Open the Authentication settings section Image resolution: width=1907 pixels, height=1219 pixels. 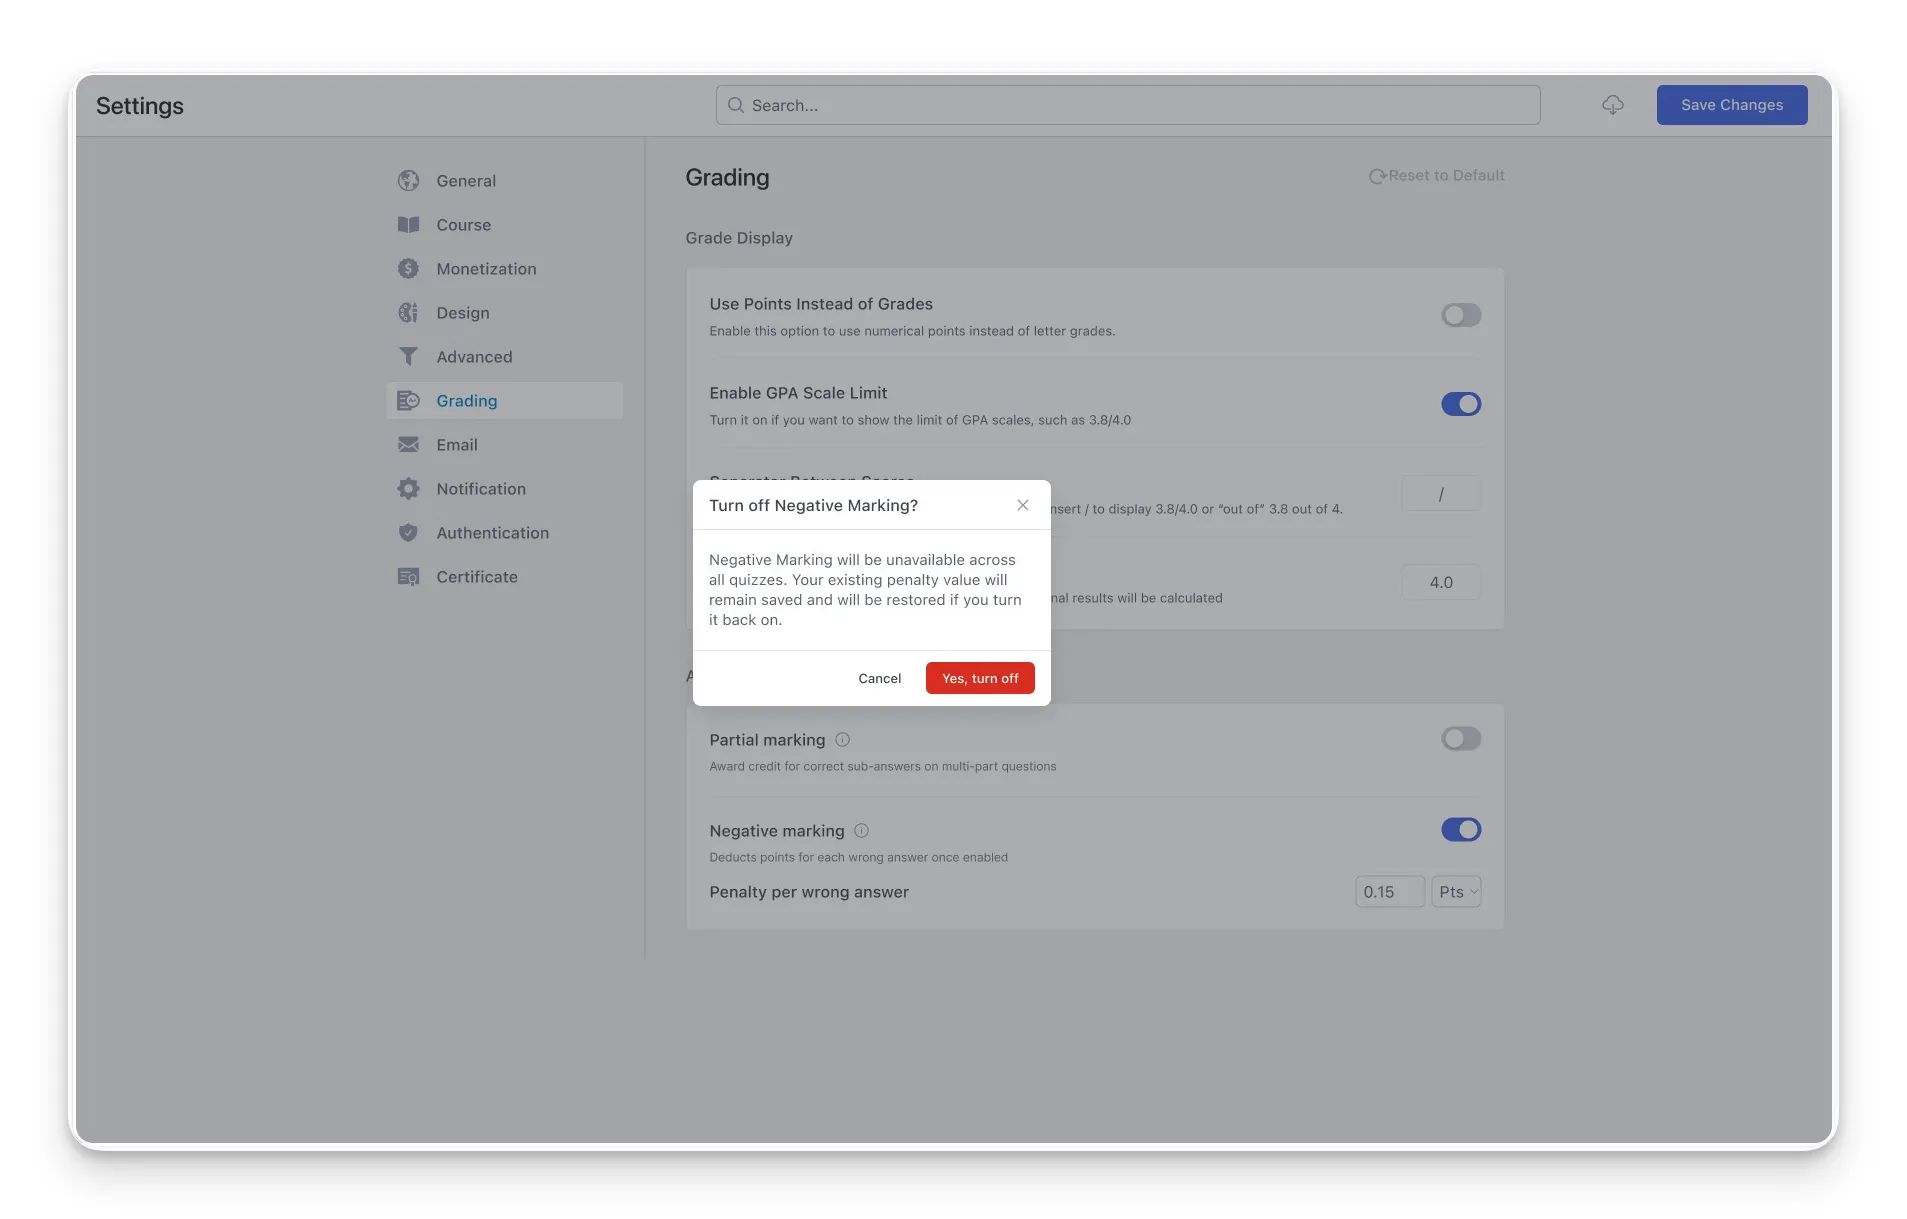click(504, 533)
